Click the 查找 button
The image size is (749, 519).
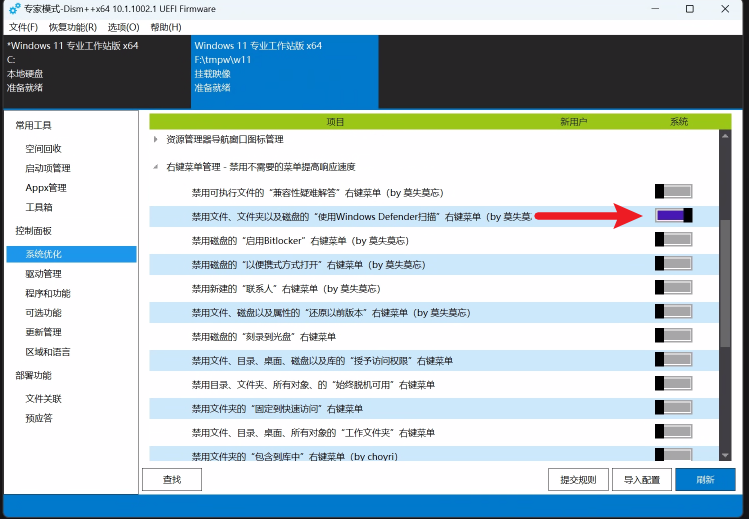[172, 480]
